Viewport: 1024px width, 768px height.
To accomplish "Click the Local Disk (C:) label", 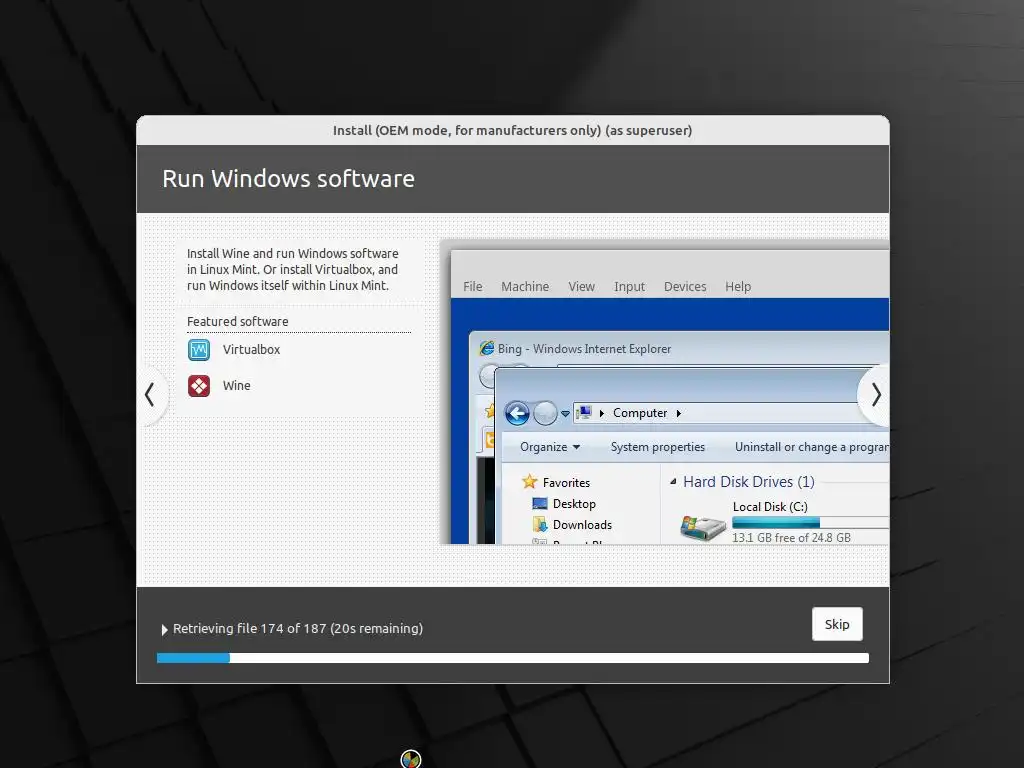I will [770, 507].
